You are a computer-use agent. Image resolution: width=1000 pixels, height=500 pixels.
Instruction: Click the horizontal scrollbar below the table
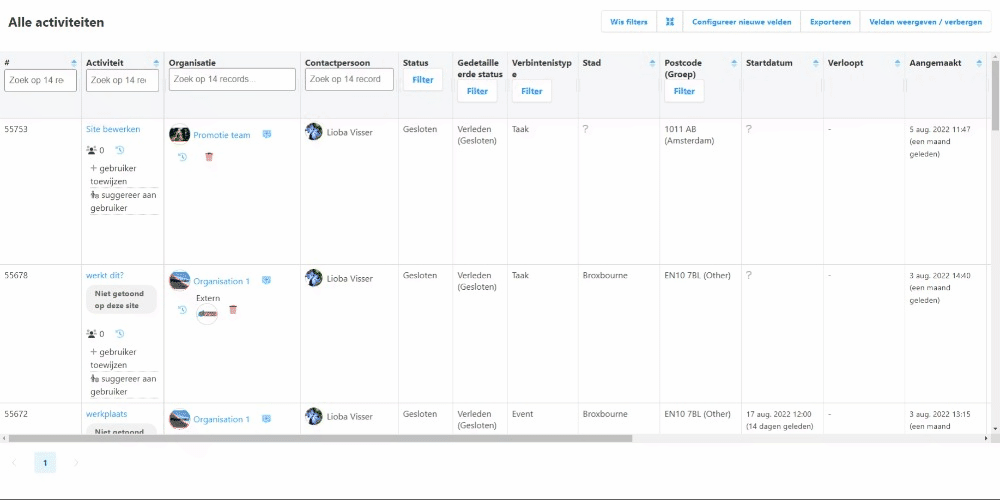320,438
